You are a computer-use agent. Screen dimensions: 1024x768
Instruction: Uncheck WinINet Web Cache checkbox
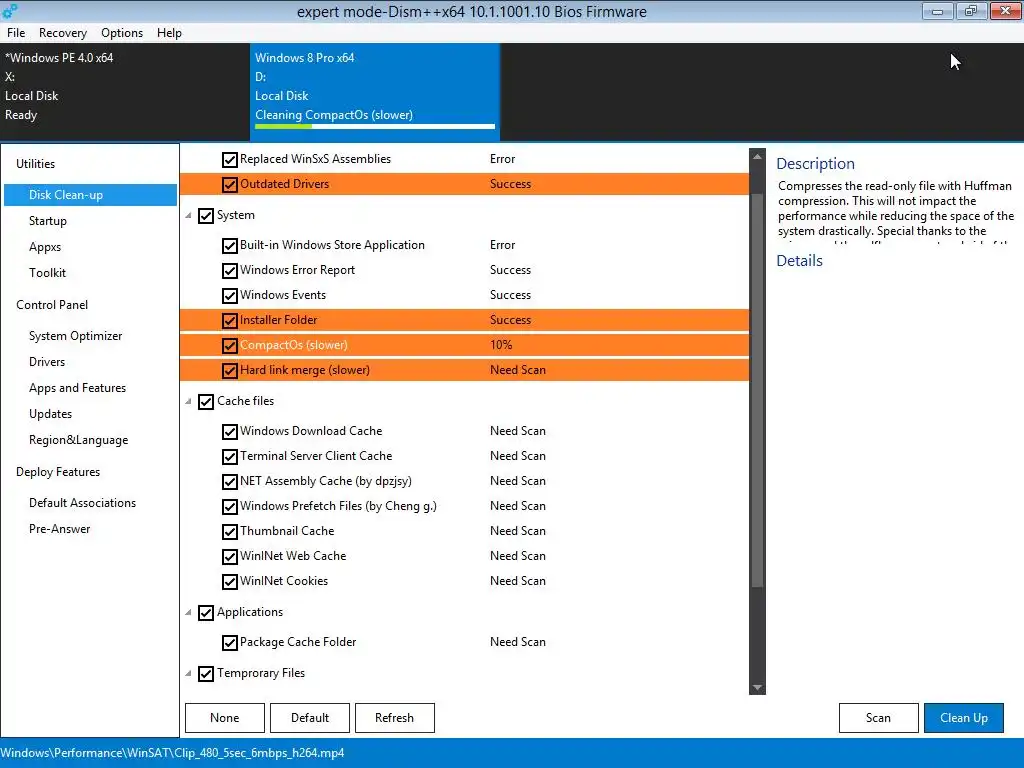click(229, 556)
